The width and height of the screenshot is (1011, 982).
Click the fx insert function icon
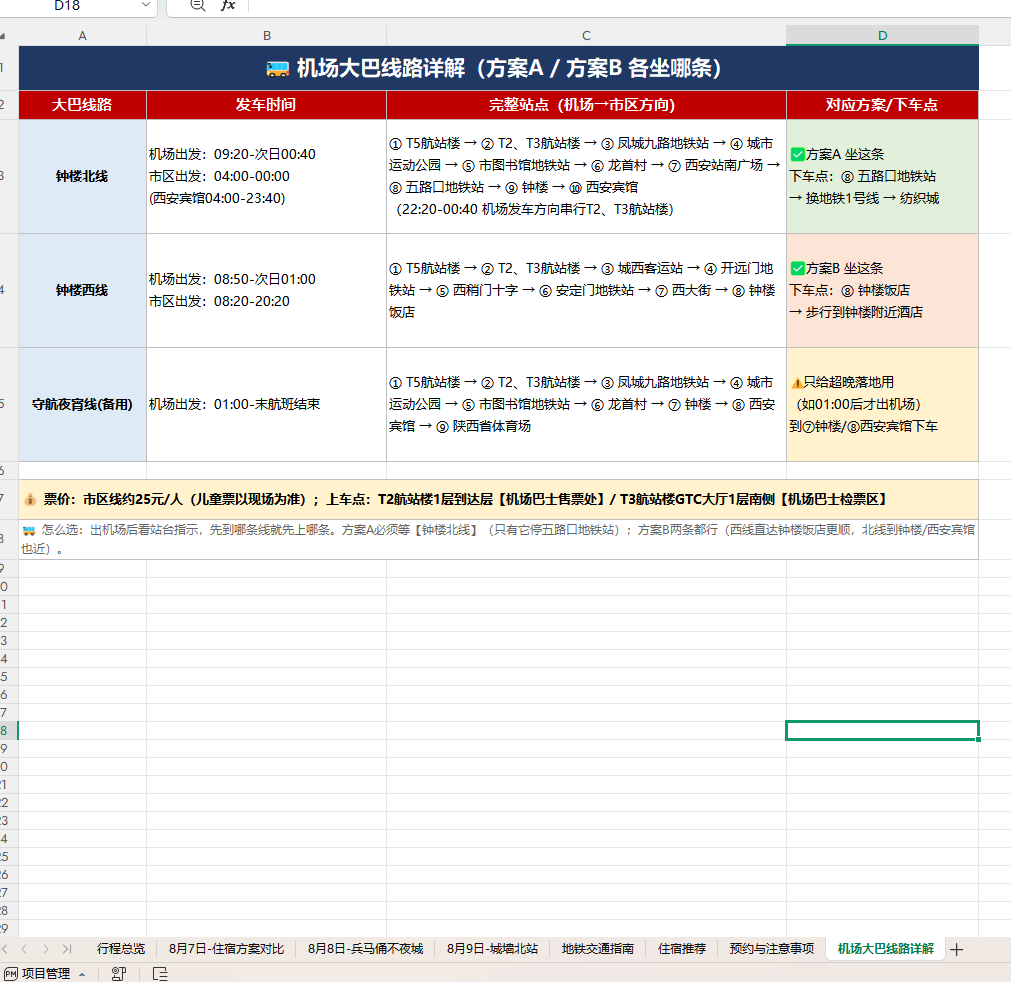228,5
